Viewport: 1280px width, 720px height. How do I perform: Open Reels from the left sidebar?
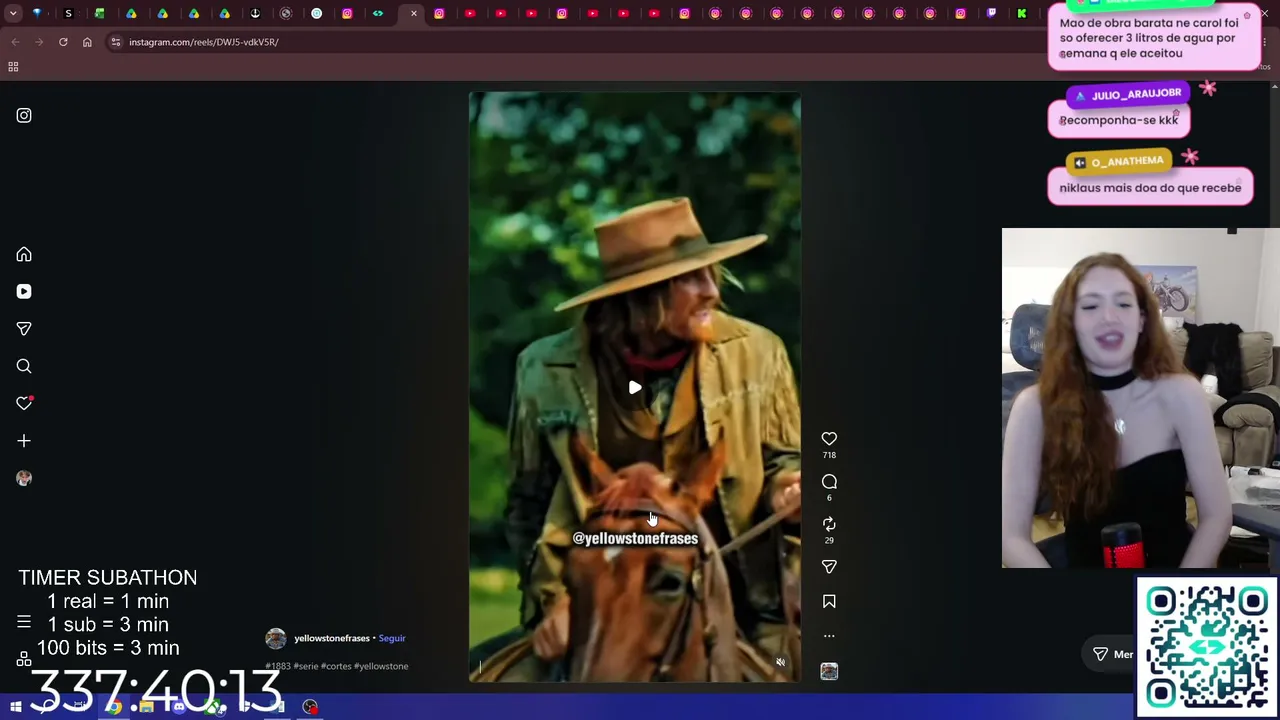[x=24, y=292]
